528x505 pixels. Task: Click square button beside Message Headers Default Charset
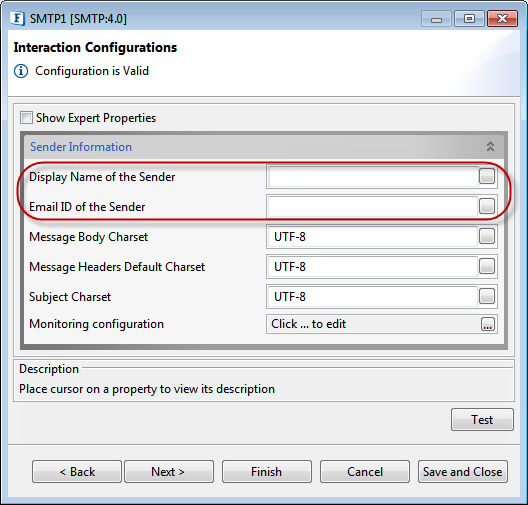[487, 266]
